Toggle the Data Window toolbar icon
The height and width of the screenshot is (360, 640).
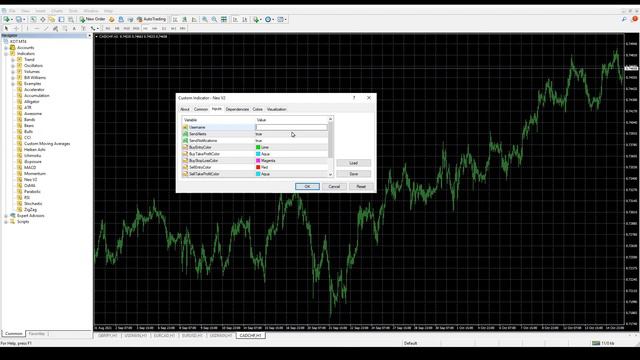pos(42,19)
